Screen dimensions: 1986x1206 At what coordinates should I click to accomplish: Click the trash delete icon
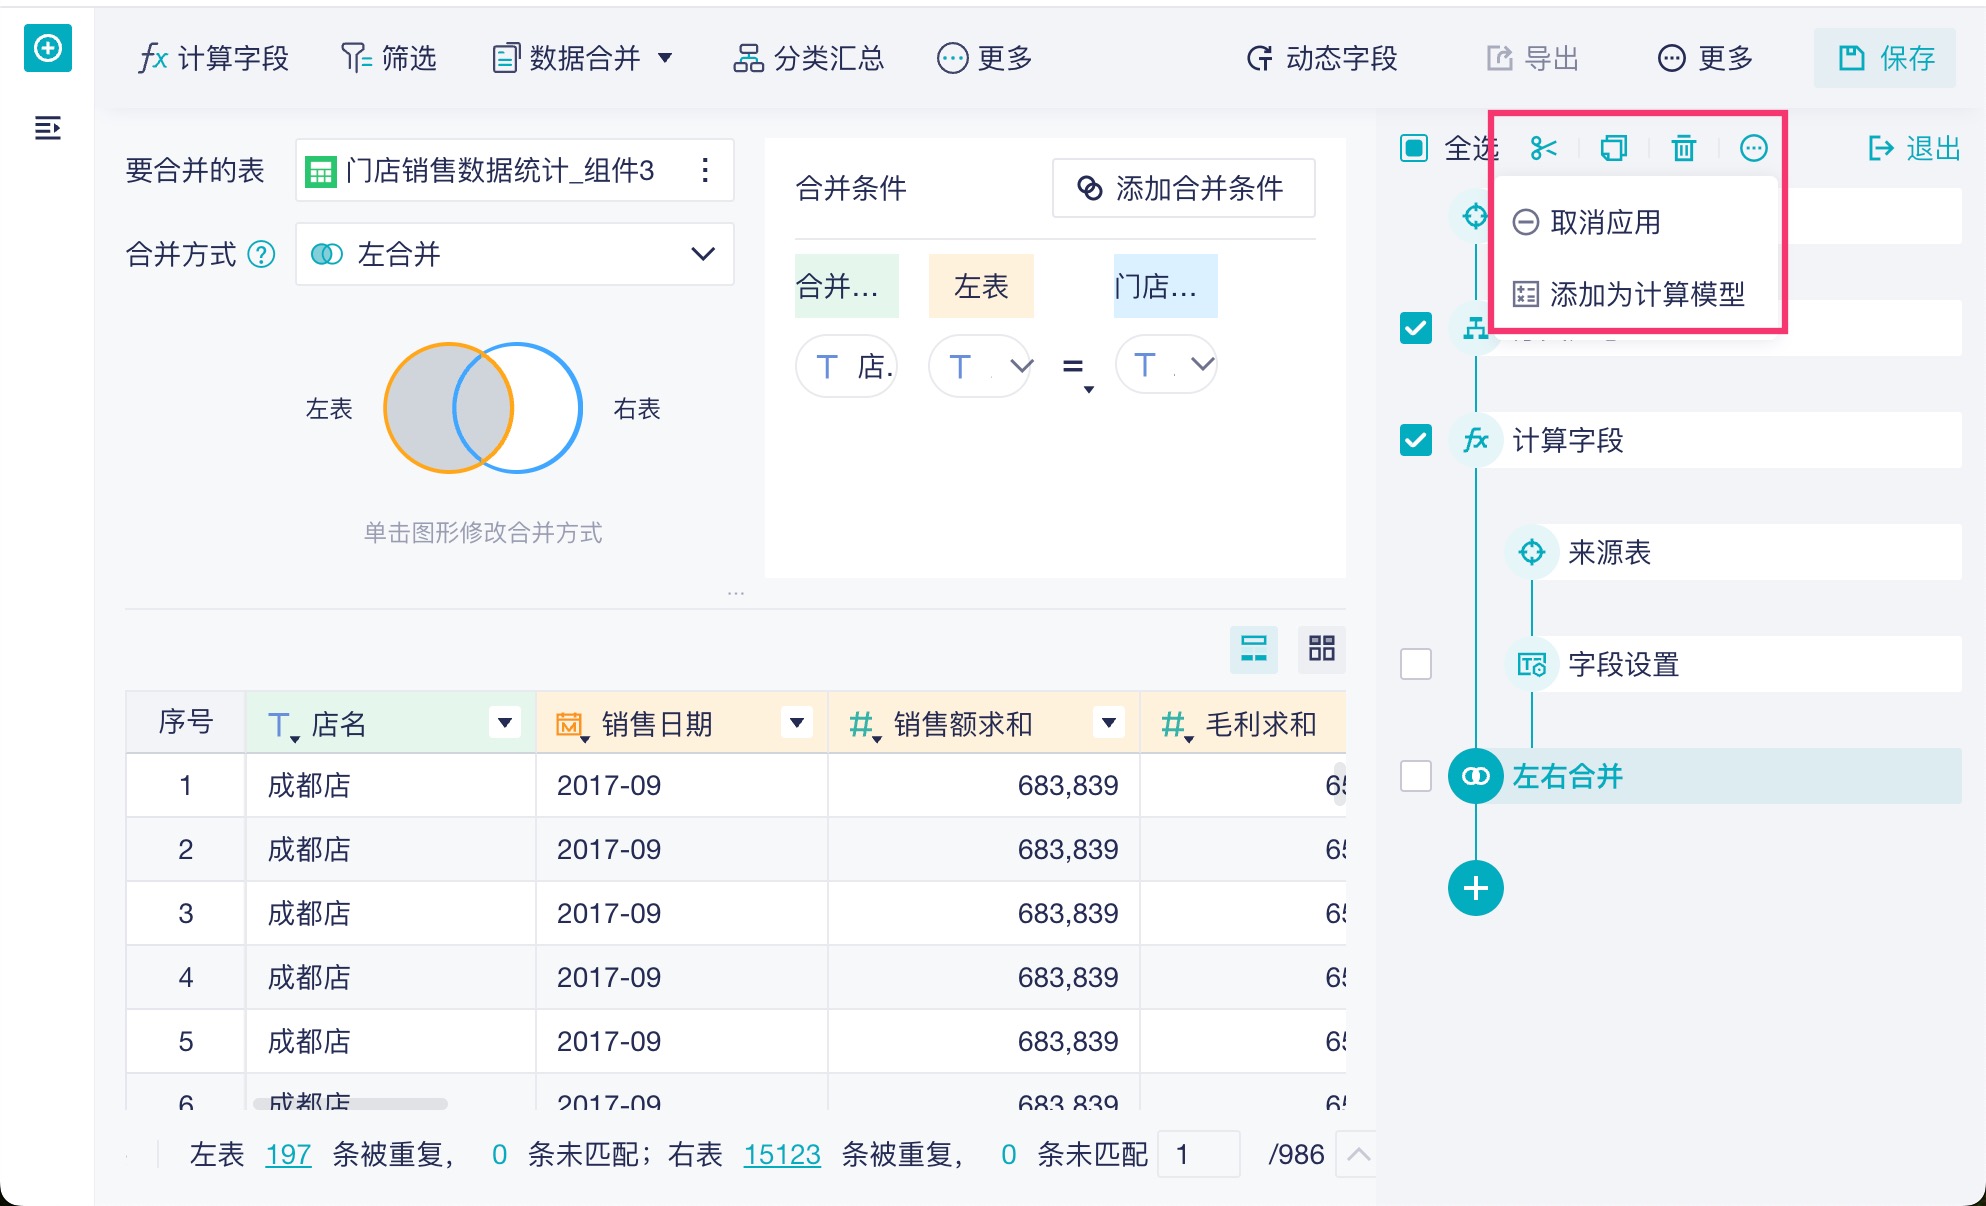1683,149
